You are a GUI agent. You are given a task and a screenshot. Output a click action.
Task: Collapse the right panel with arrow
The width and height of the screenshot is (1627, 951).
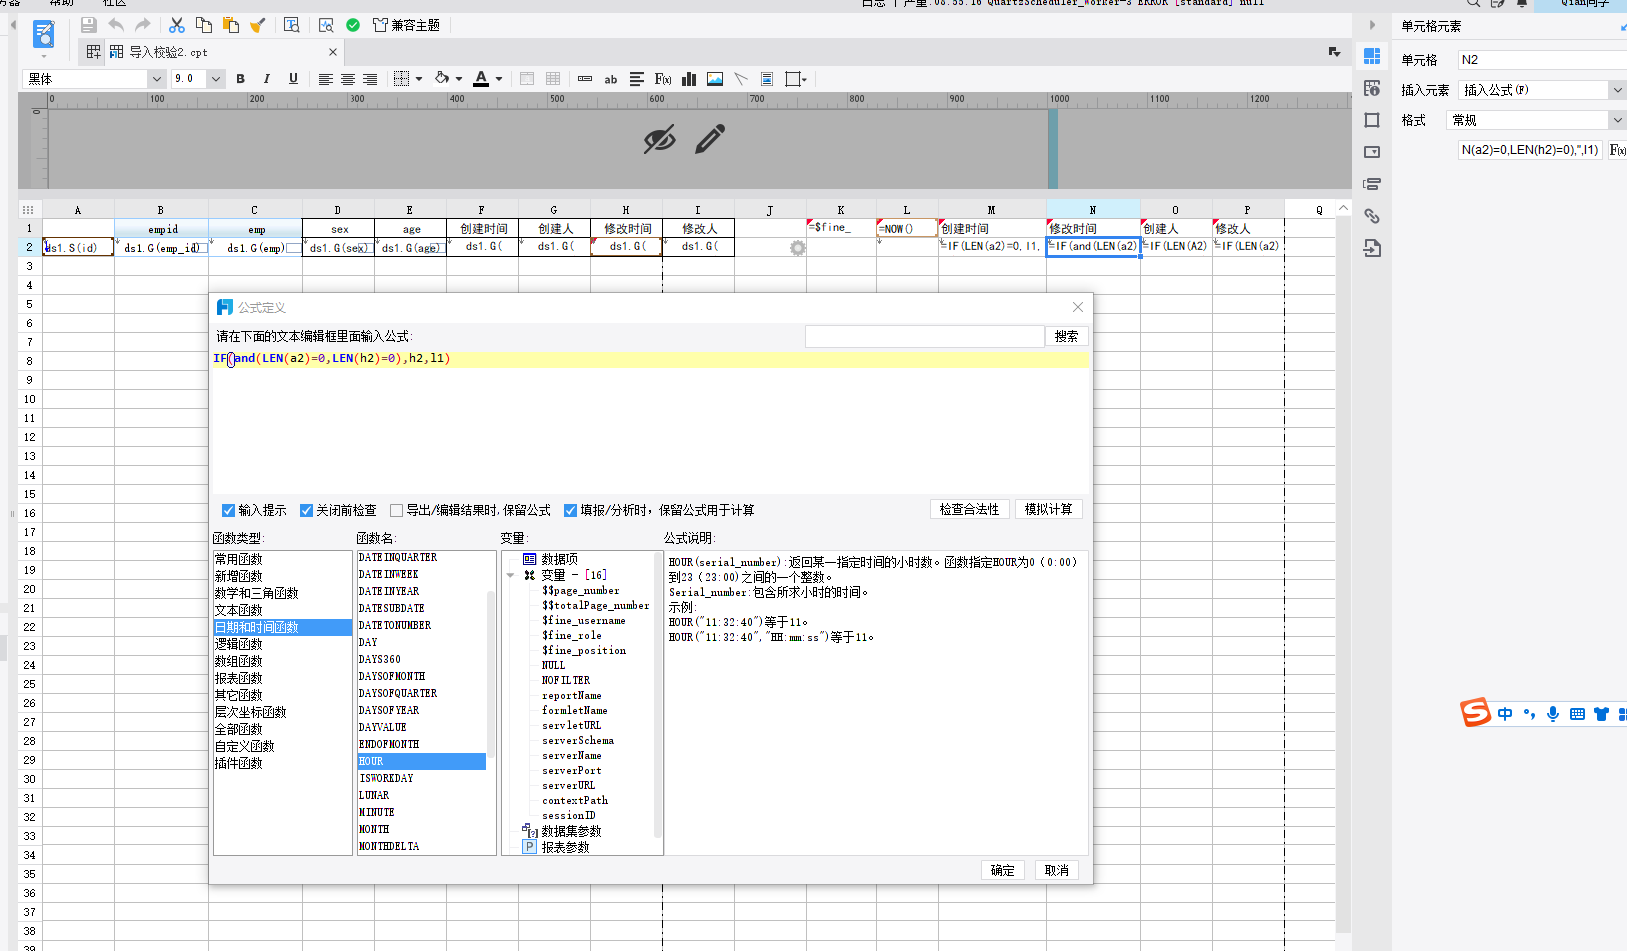tap(1372, 25)
